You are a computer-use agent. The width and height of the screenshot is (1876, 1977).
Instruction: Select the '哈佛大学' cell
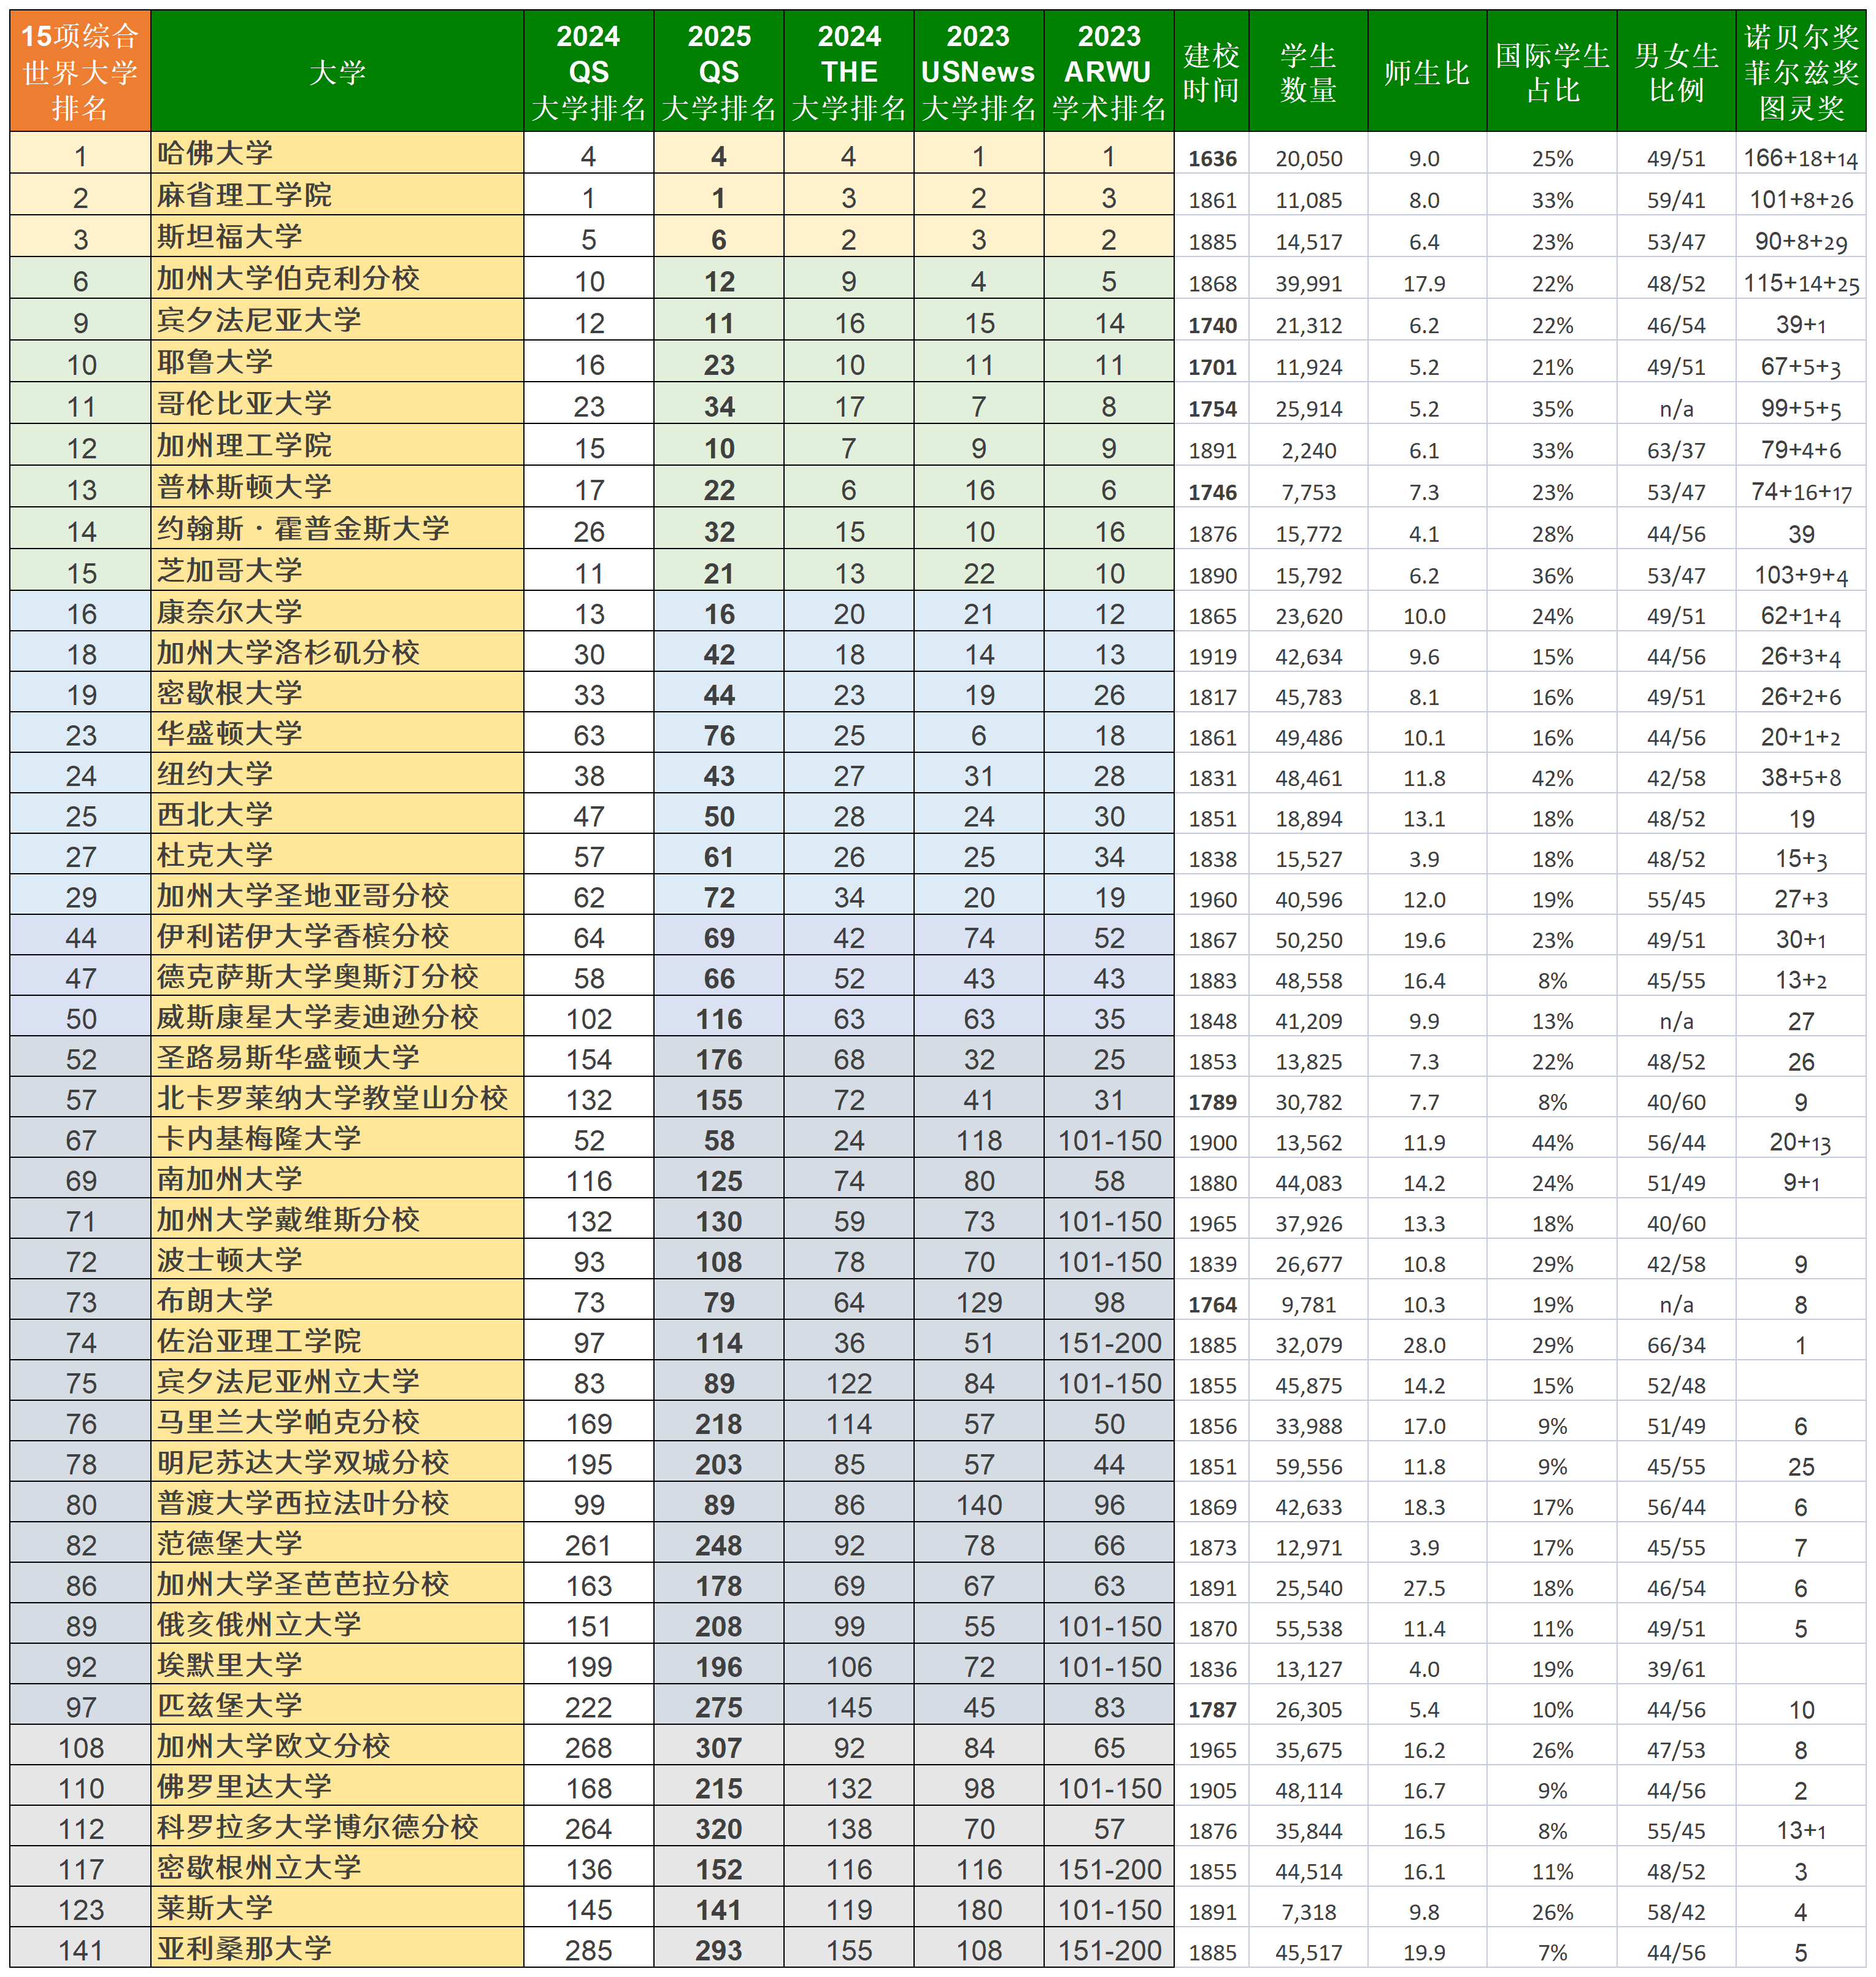tap(337, 153)
